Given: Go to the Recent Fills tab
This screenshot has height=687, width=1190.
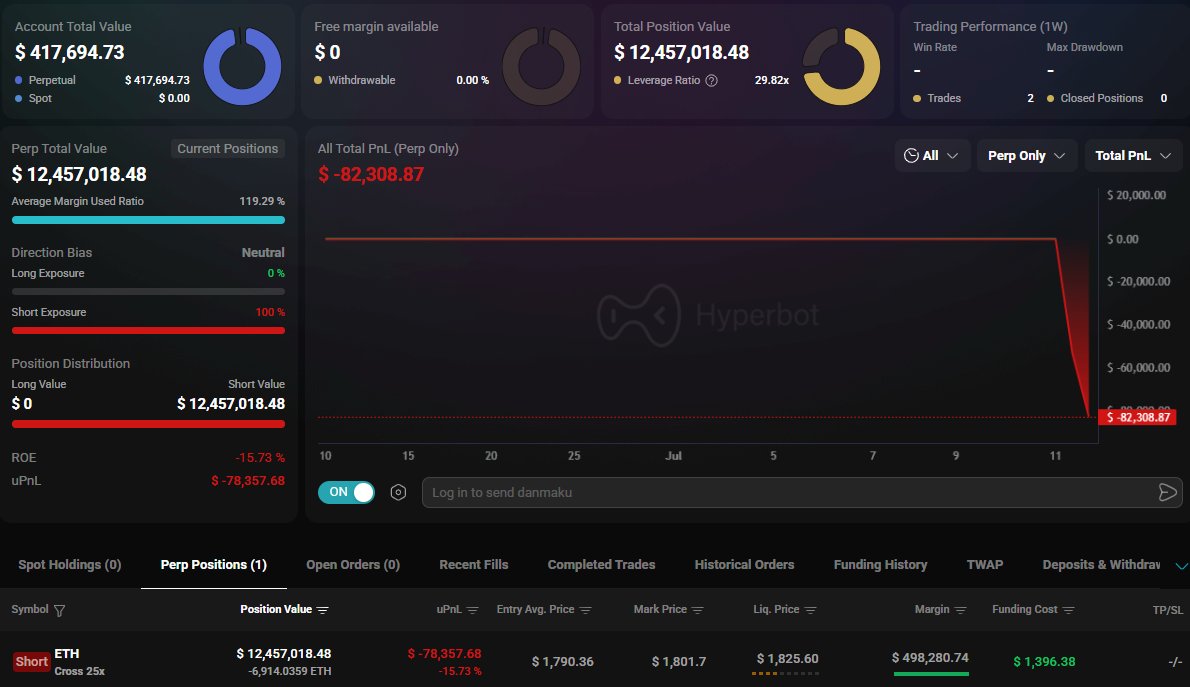Looking at the screenshot, I should pos(474,565).
